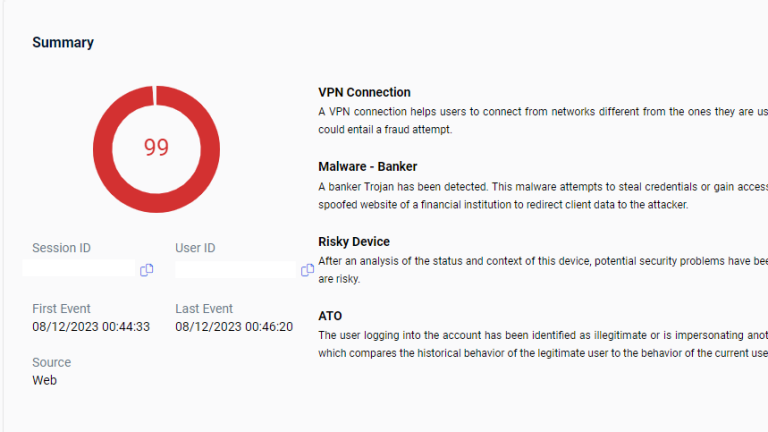This screenshot has height=432, width=768.
Task: Select the ATO indicator heading
Action: point(330,316)
